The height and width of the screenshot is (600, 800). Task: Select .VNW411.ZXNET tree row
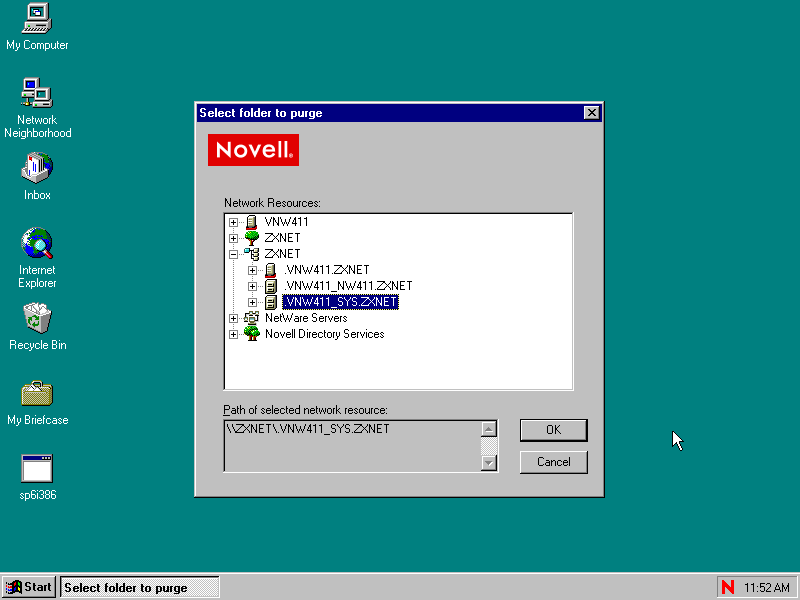click(327, 270)
